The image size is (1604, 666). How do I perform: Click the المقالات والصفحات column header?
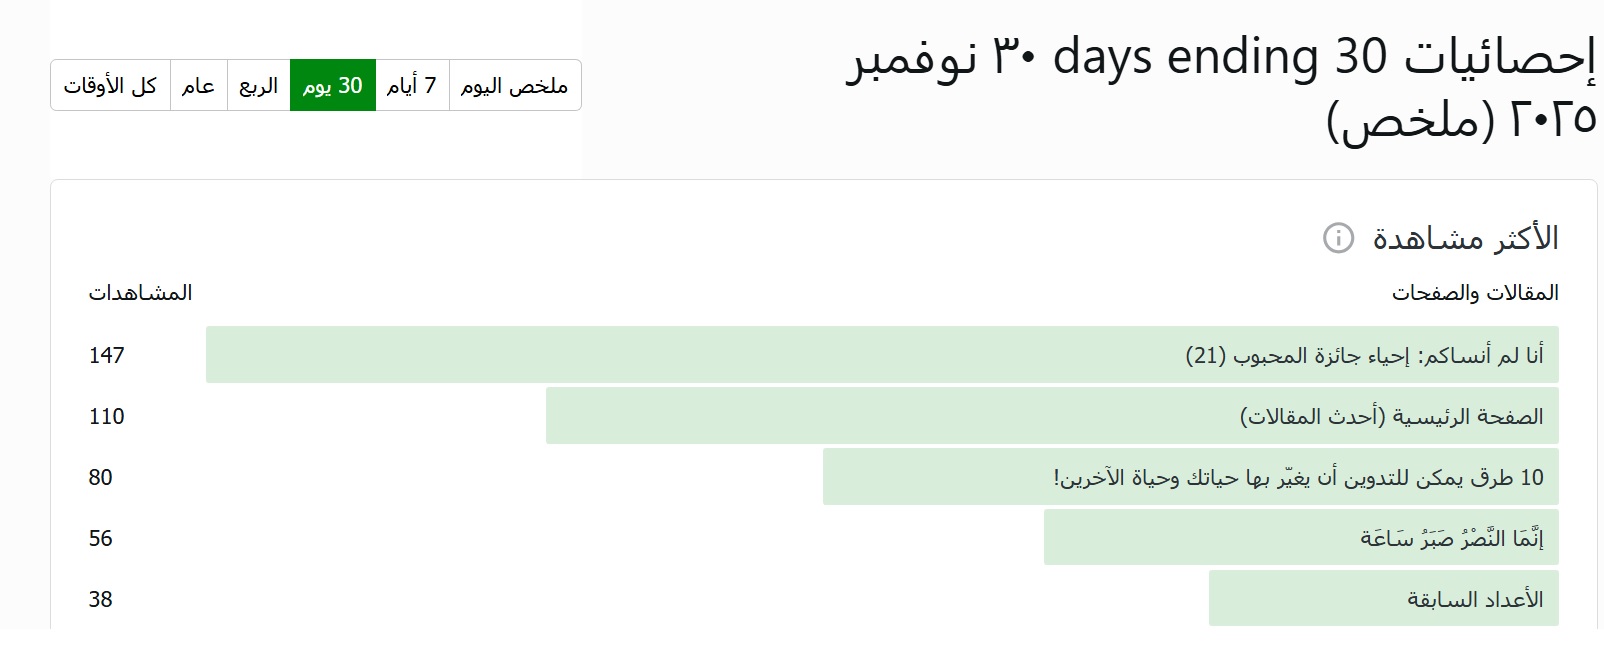tap(1475, 293)
